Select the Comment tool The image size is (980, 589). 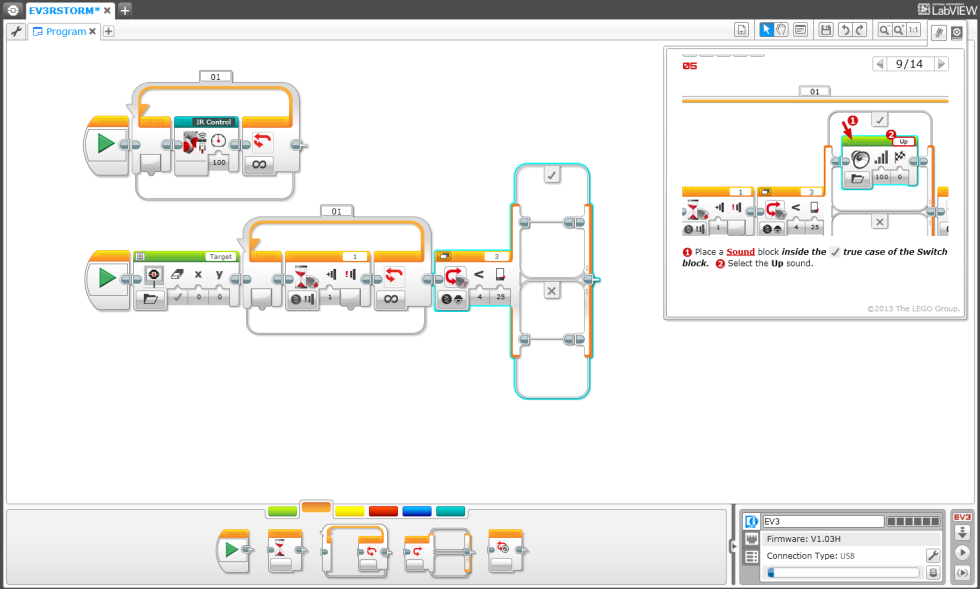click(800, 30)
